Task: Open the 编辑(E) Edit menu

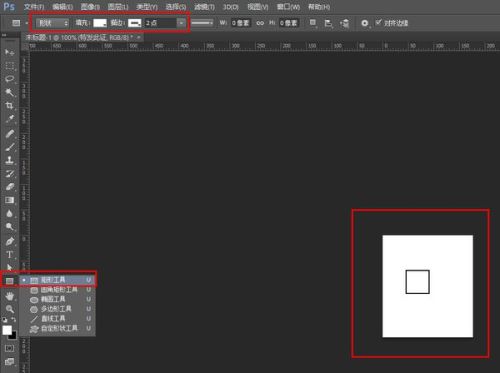Action: coord(62,7)
